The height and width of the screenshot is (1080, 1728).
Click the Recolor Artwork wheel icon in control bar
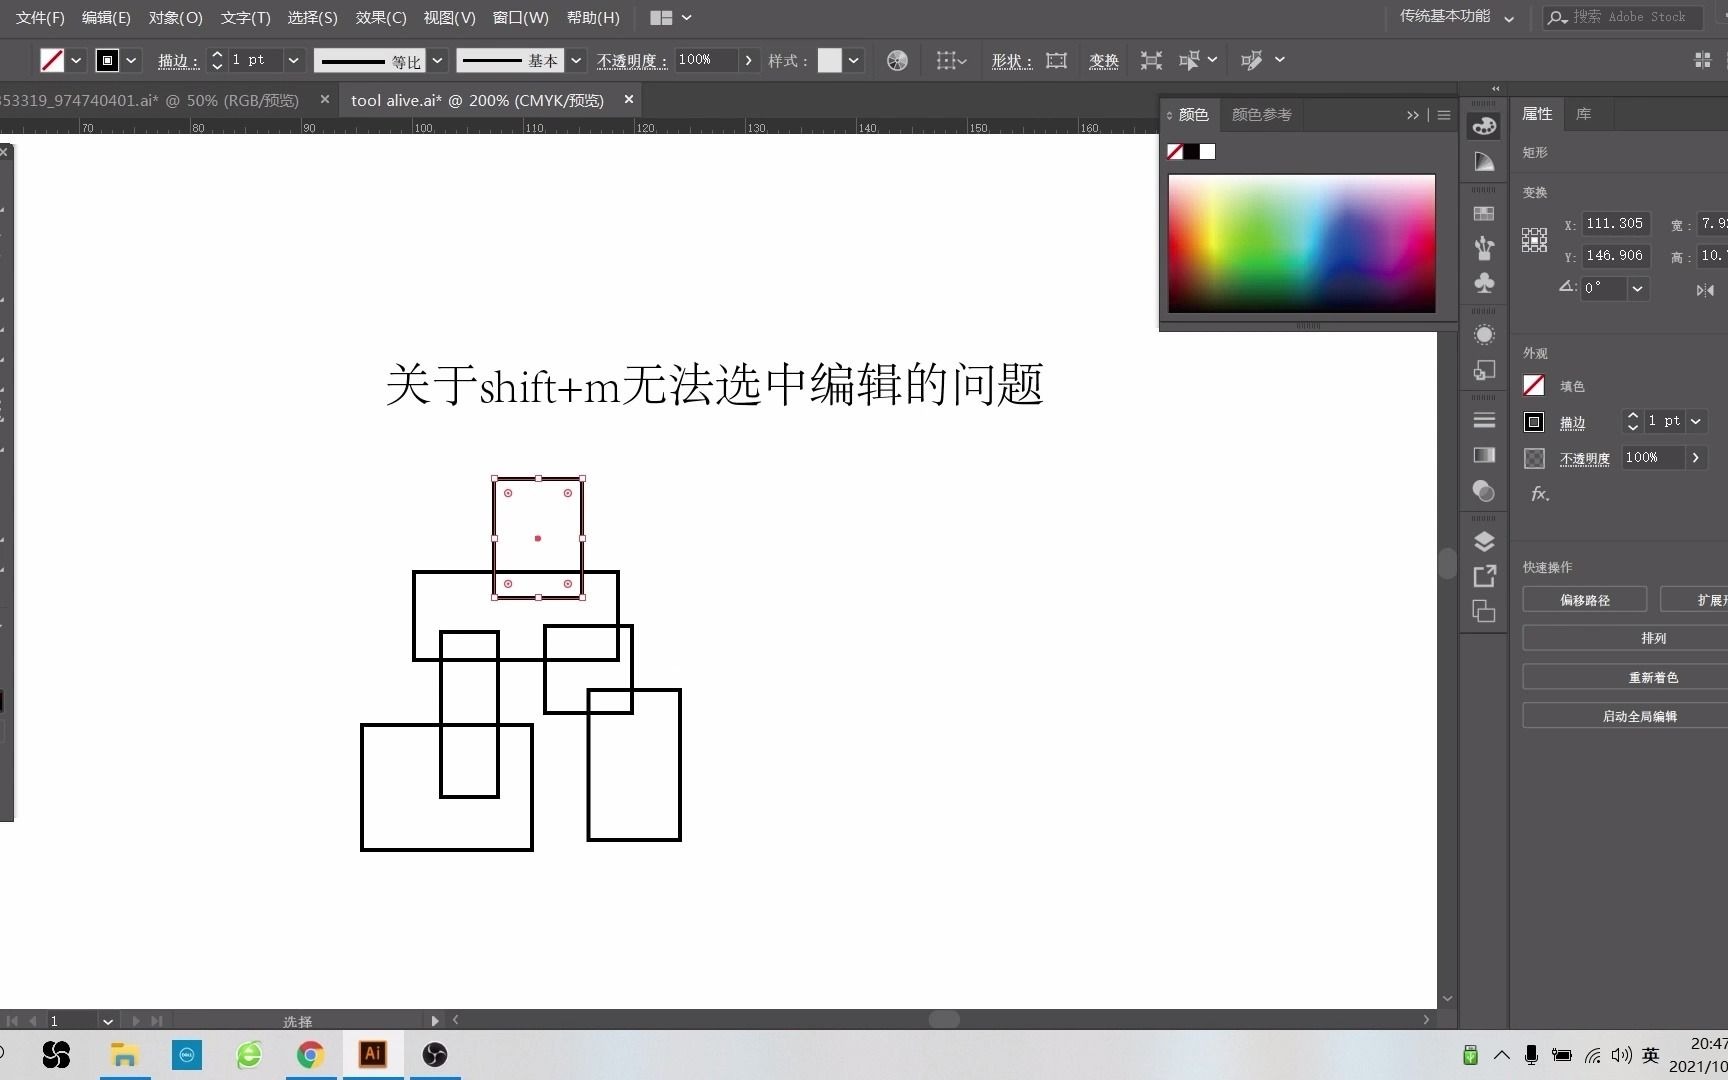click(x=897, y=61)
